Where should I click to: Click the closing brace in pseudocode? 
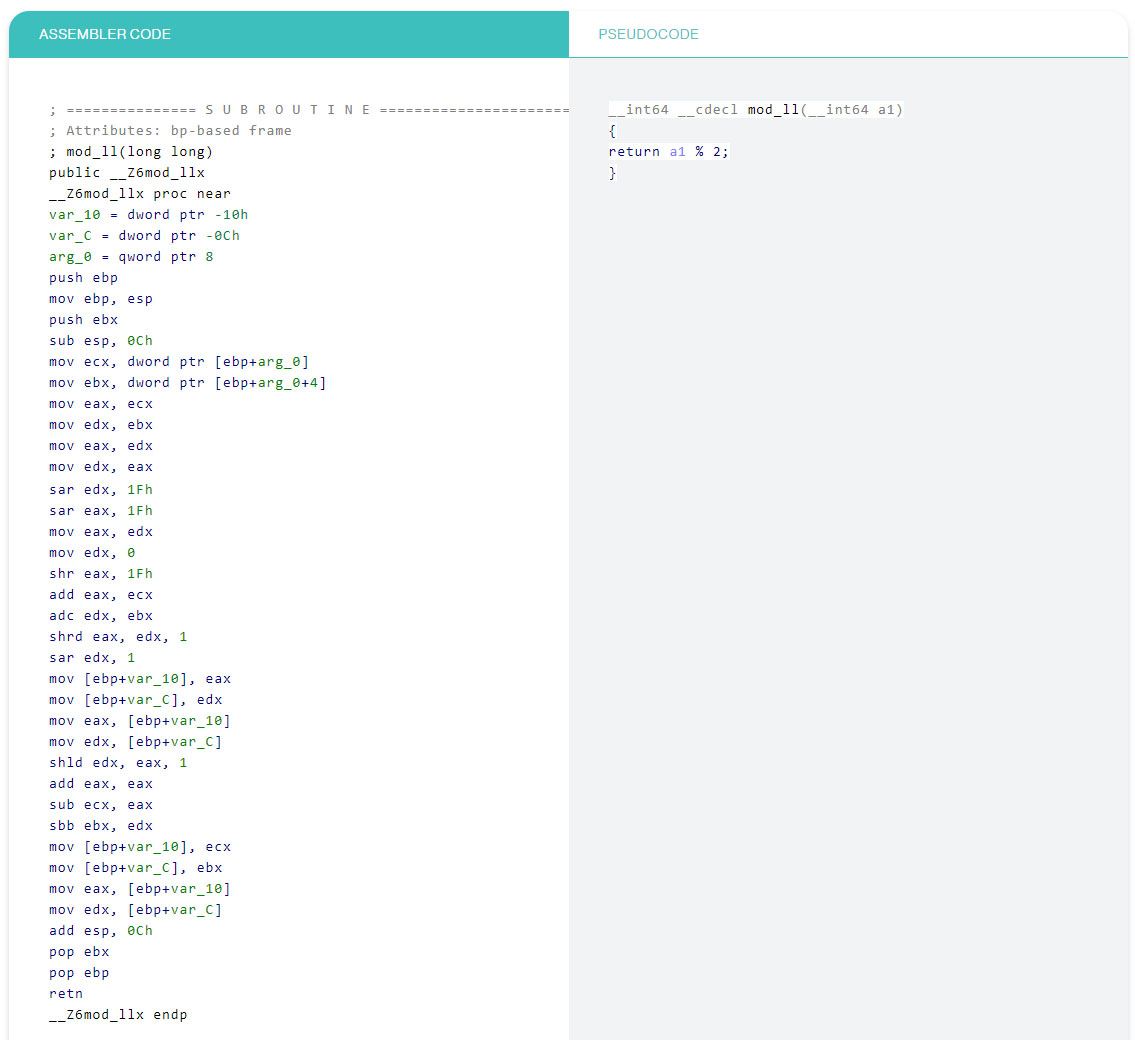(x=612, y=173)
